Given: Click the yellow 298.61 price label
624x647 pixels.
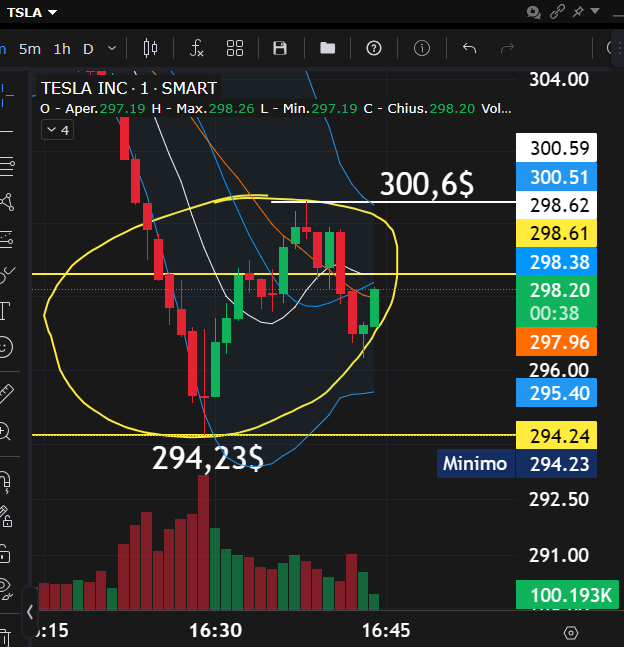Looking at the screenshot, I should (x=556, y=233).
